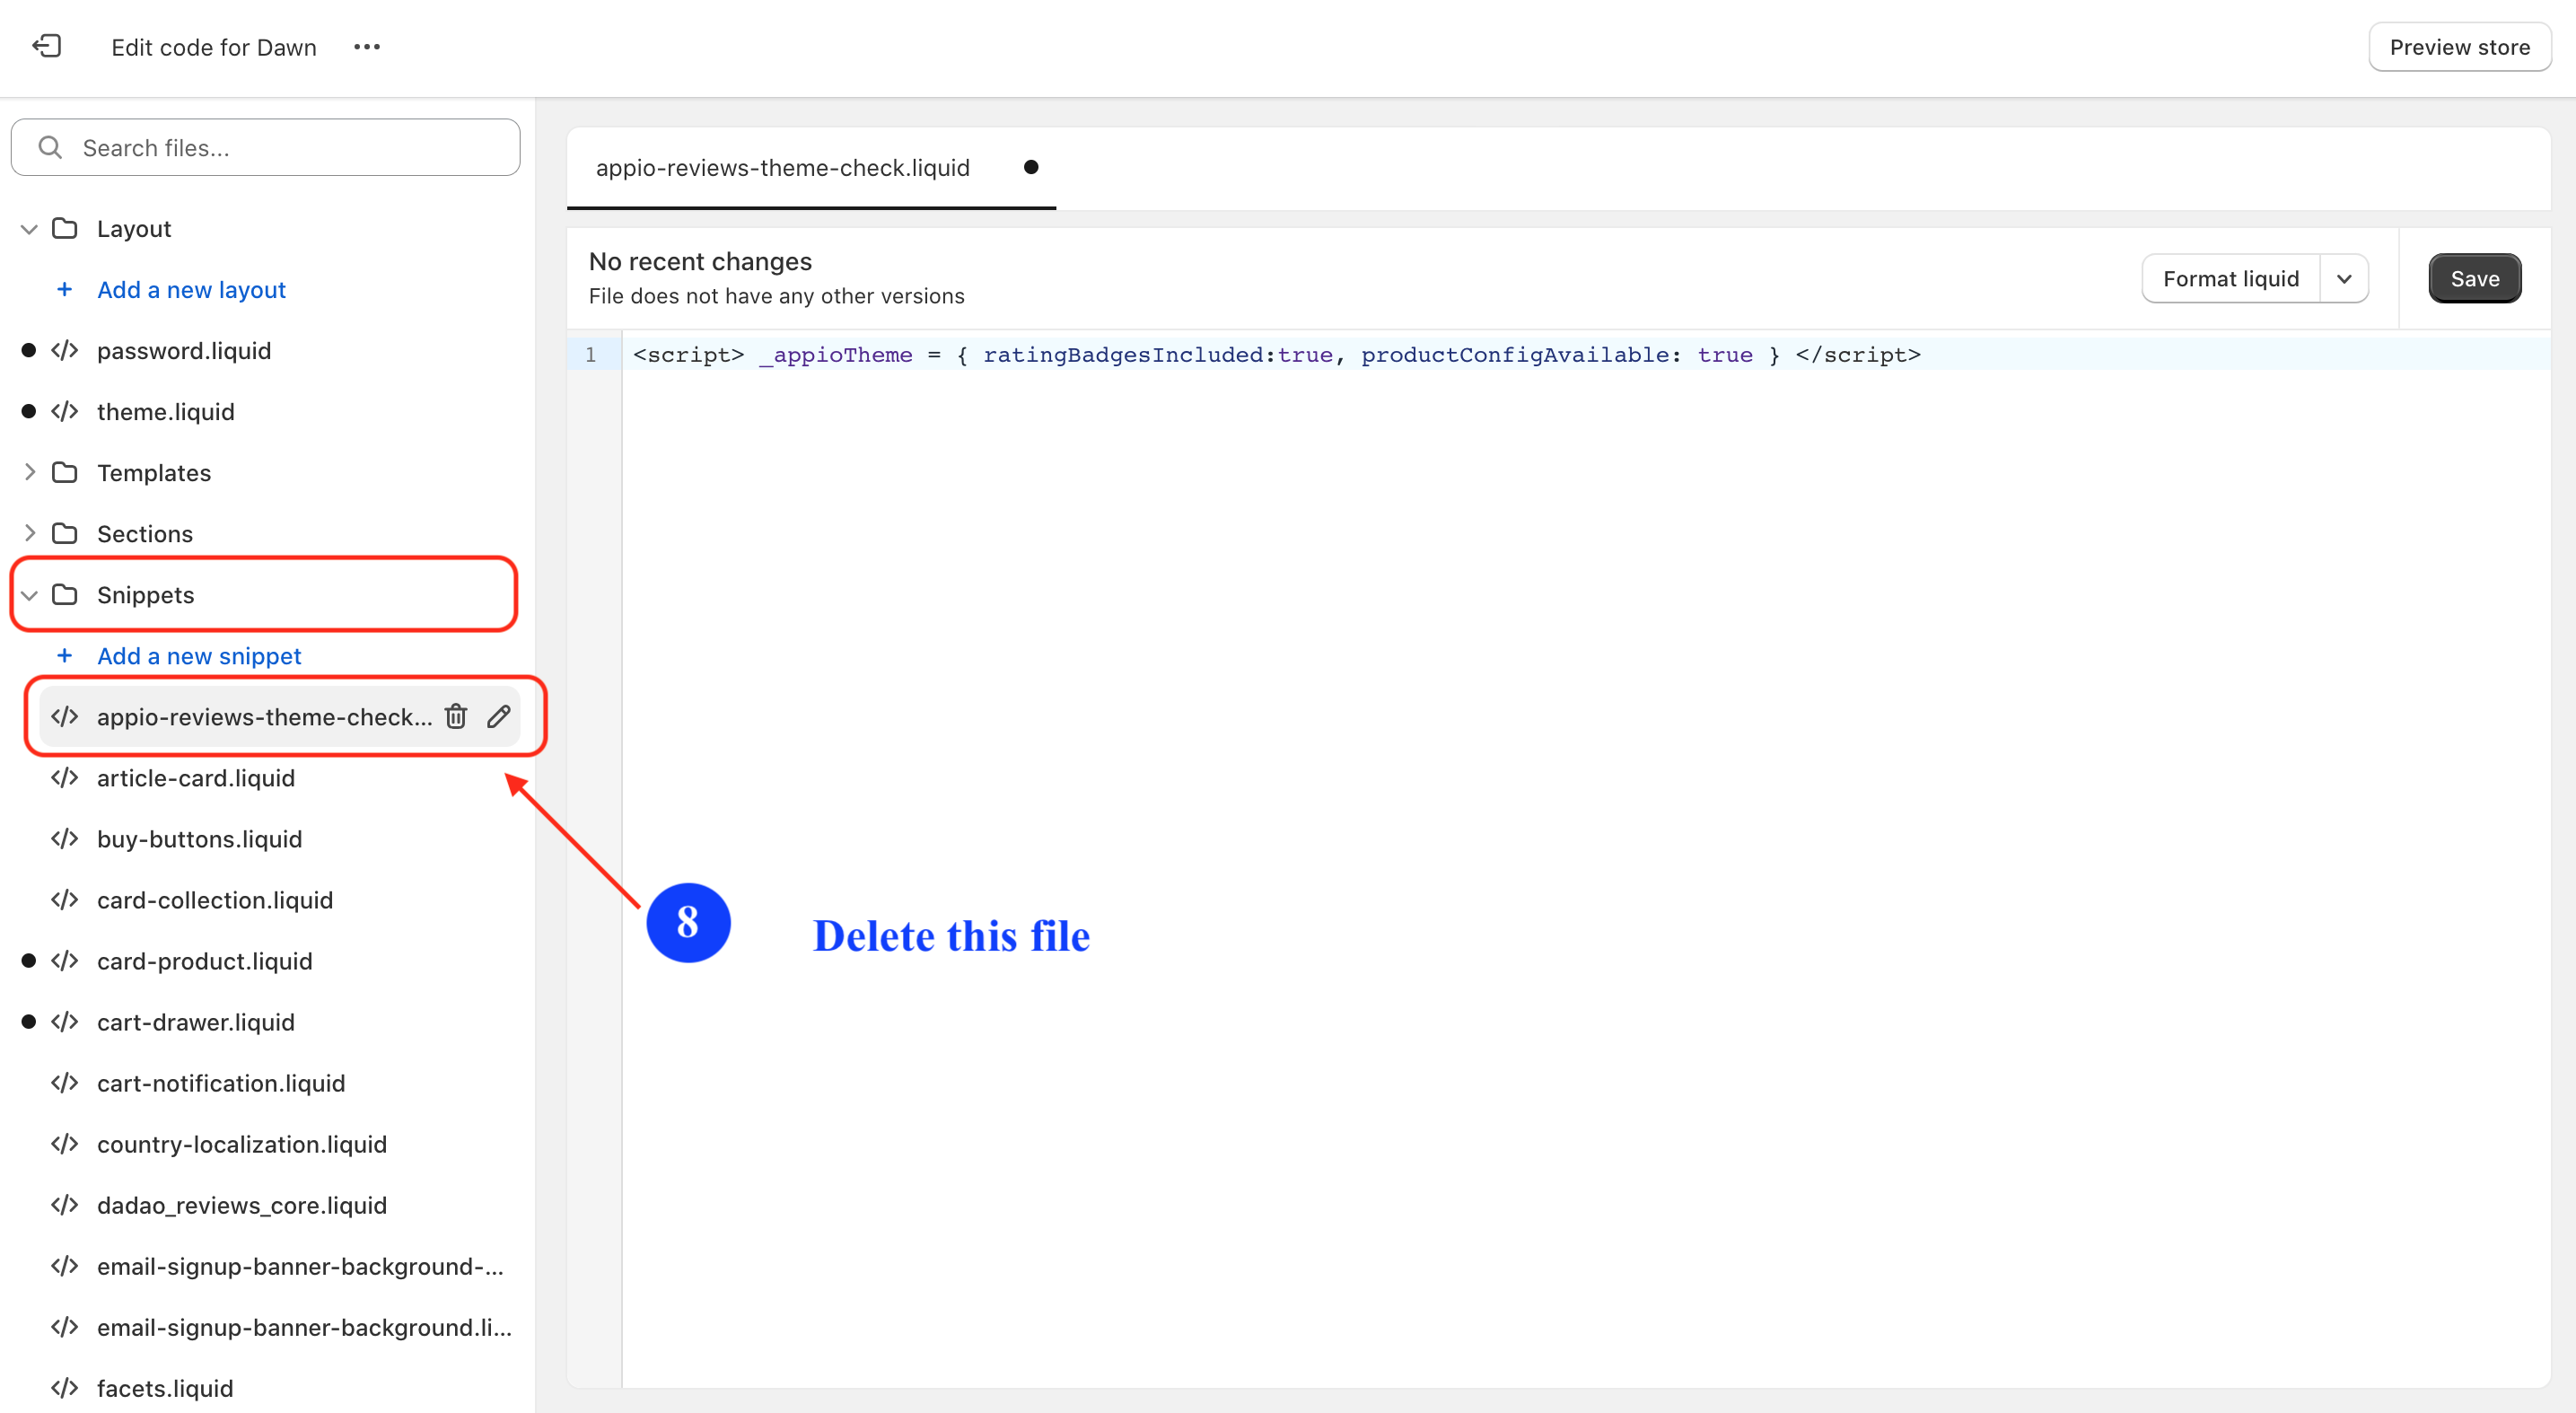Click the exit editor back icon
The height and width of the screenshot is (1413, 2576).
[x=47, y=46]
